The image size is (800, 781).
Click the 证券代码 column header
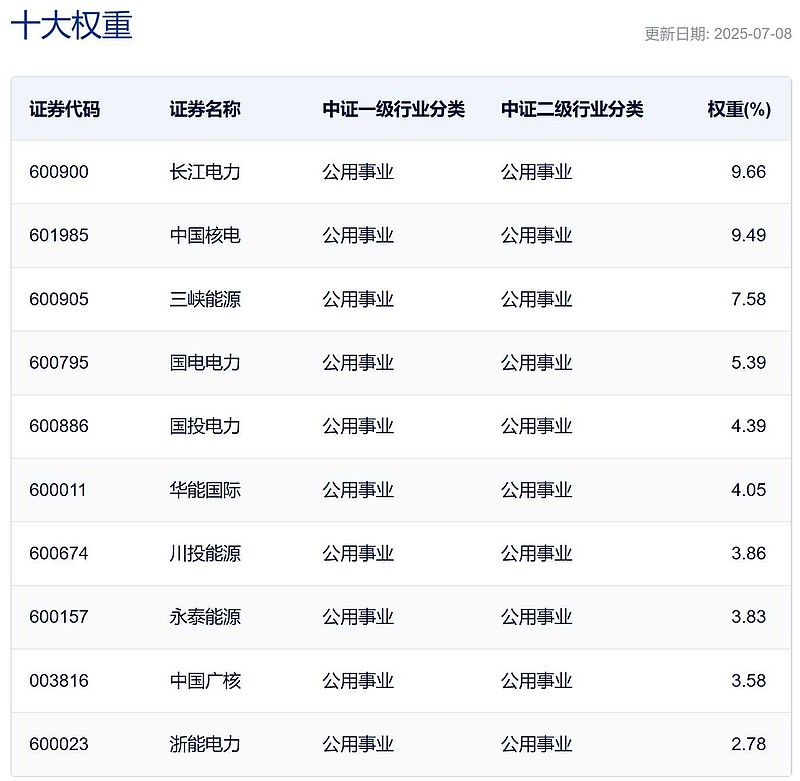point(64,109)
